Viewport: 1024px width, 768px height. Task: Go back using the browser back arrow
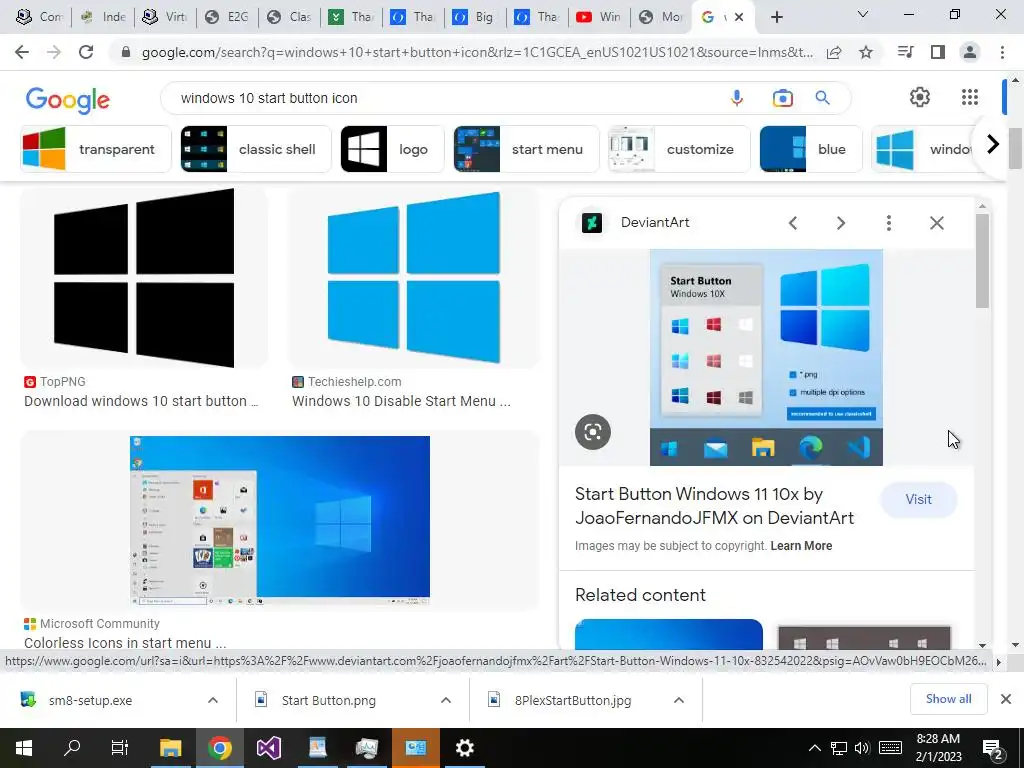[x=22, y=52]
